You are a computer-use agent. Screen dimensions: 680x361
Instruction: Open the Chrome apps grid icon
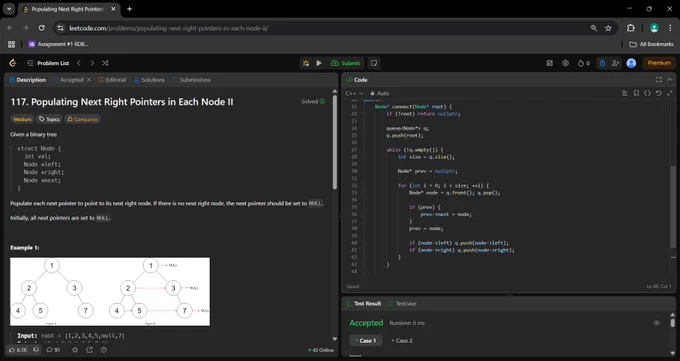point(12,44)
